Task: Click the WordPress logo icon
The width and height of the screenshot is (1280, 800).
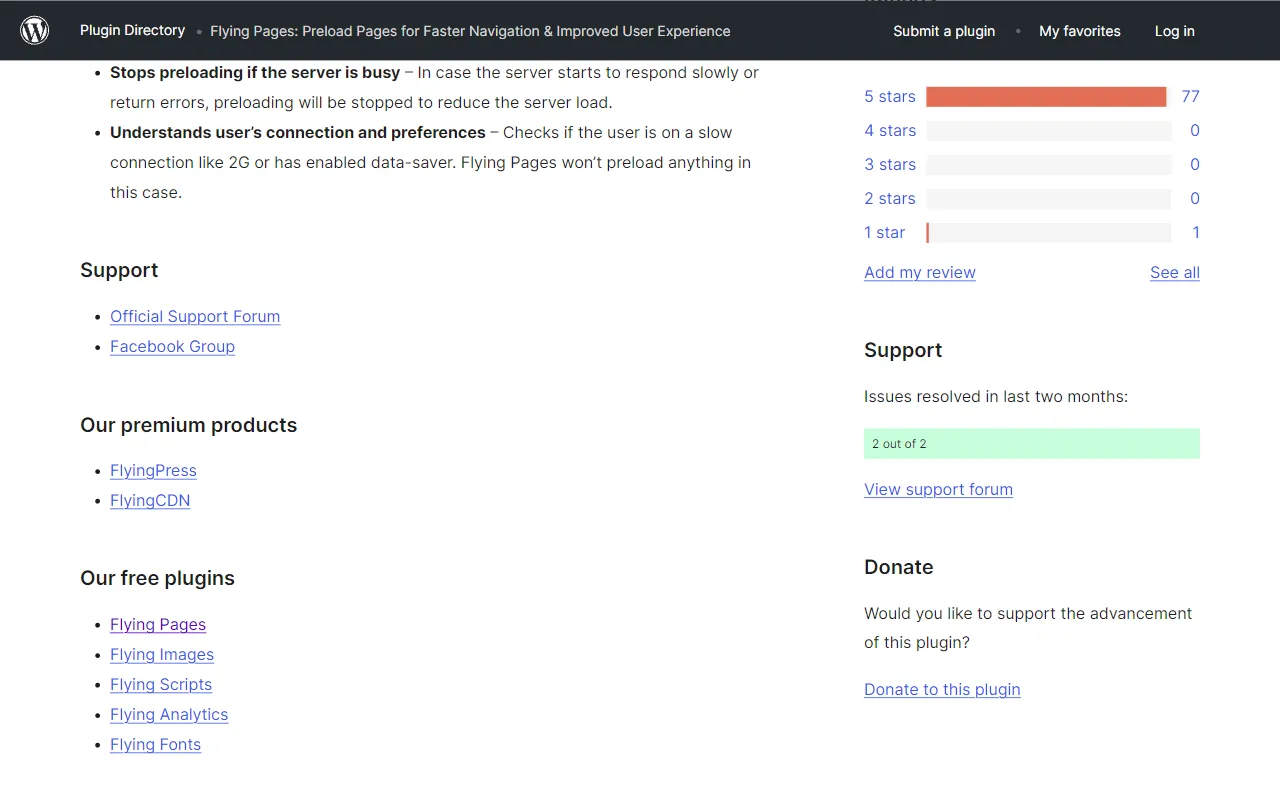Action: 35,30
